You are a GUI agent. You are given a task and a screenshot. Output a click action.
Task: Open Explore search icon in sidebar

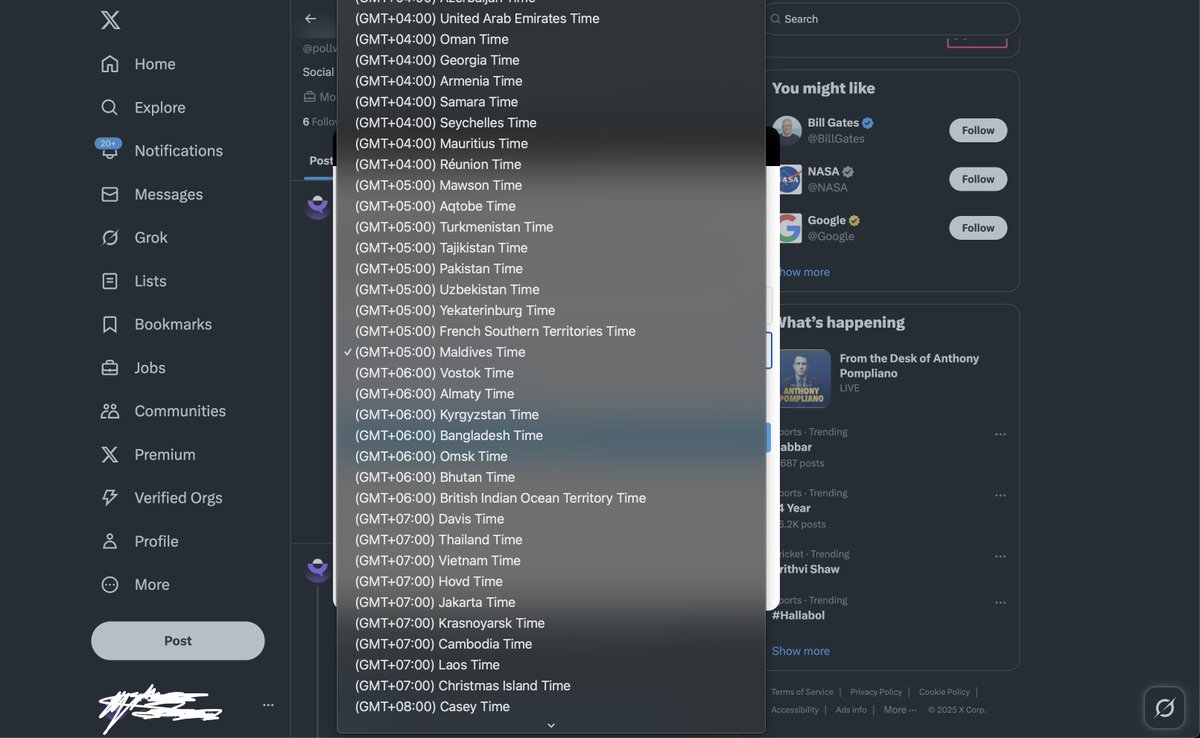(x=110, y=107)
